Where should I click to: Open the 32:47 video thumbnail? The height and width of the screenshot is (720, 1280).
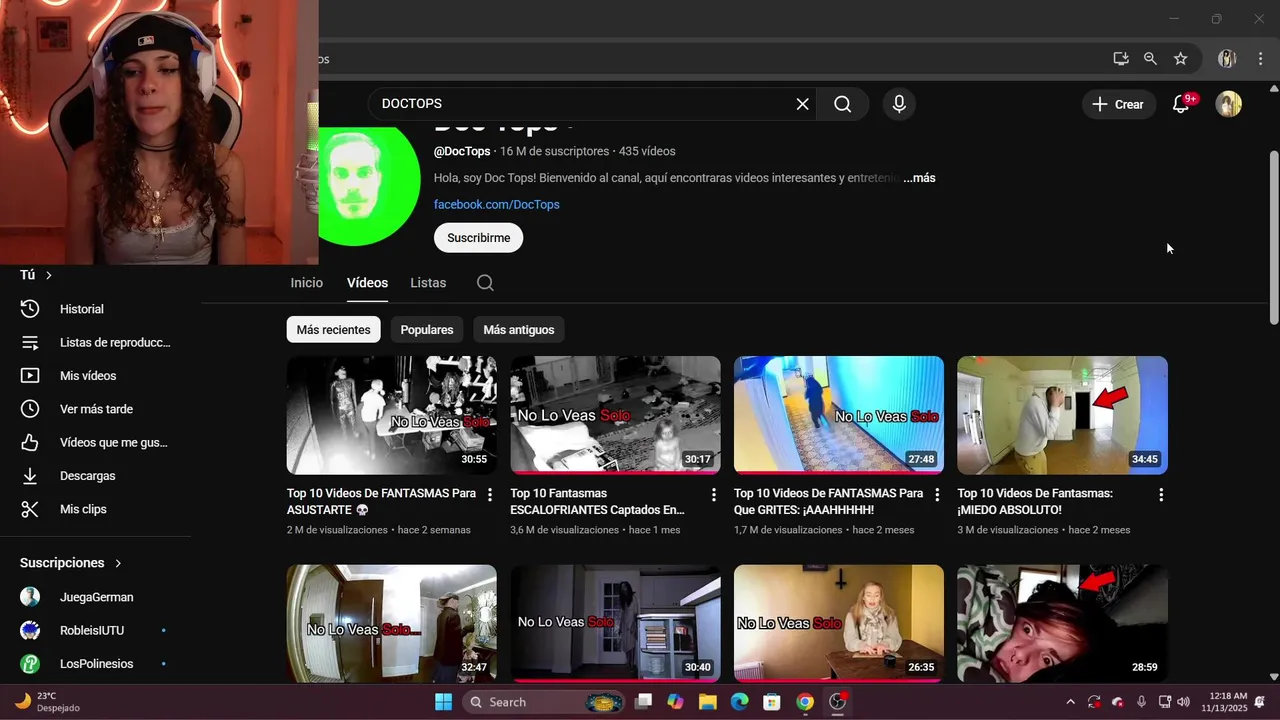tap(392, 623)
